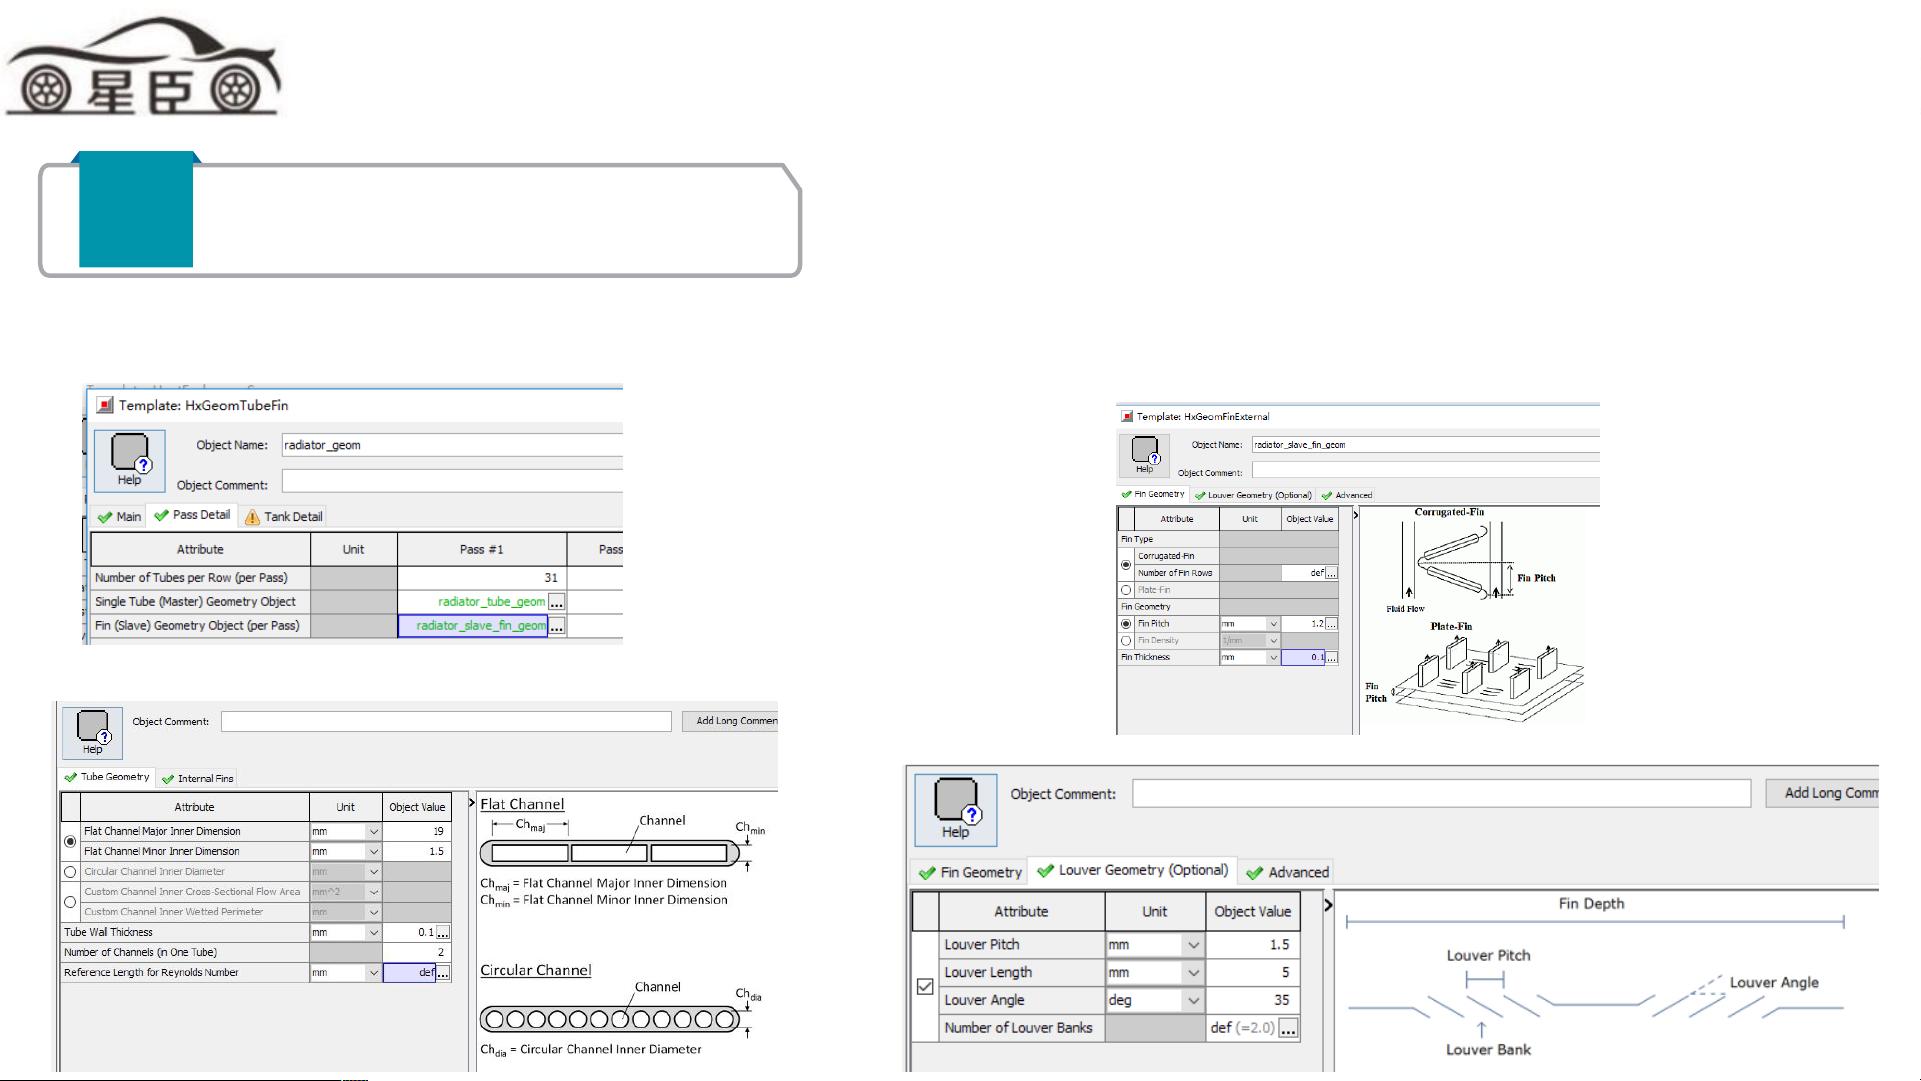Open the Advanced tab in louver panel
Screen dimensions: 1921x1081
pyautogui.click(x=1288, y=872)
